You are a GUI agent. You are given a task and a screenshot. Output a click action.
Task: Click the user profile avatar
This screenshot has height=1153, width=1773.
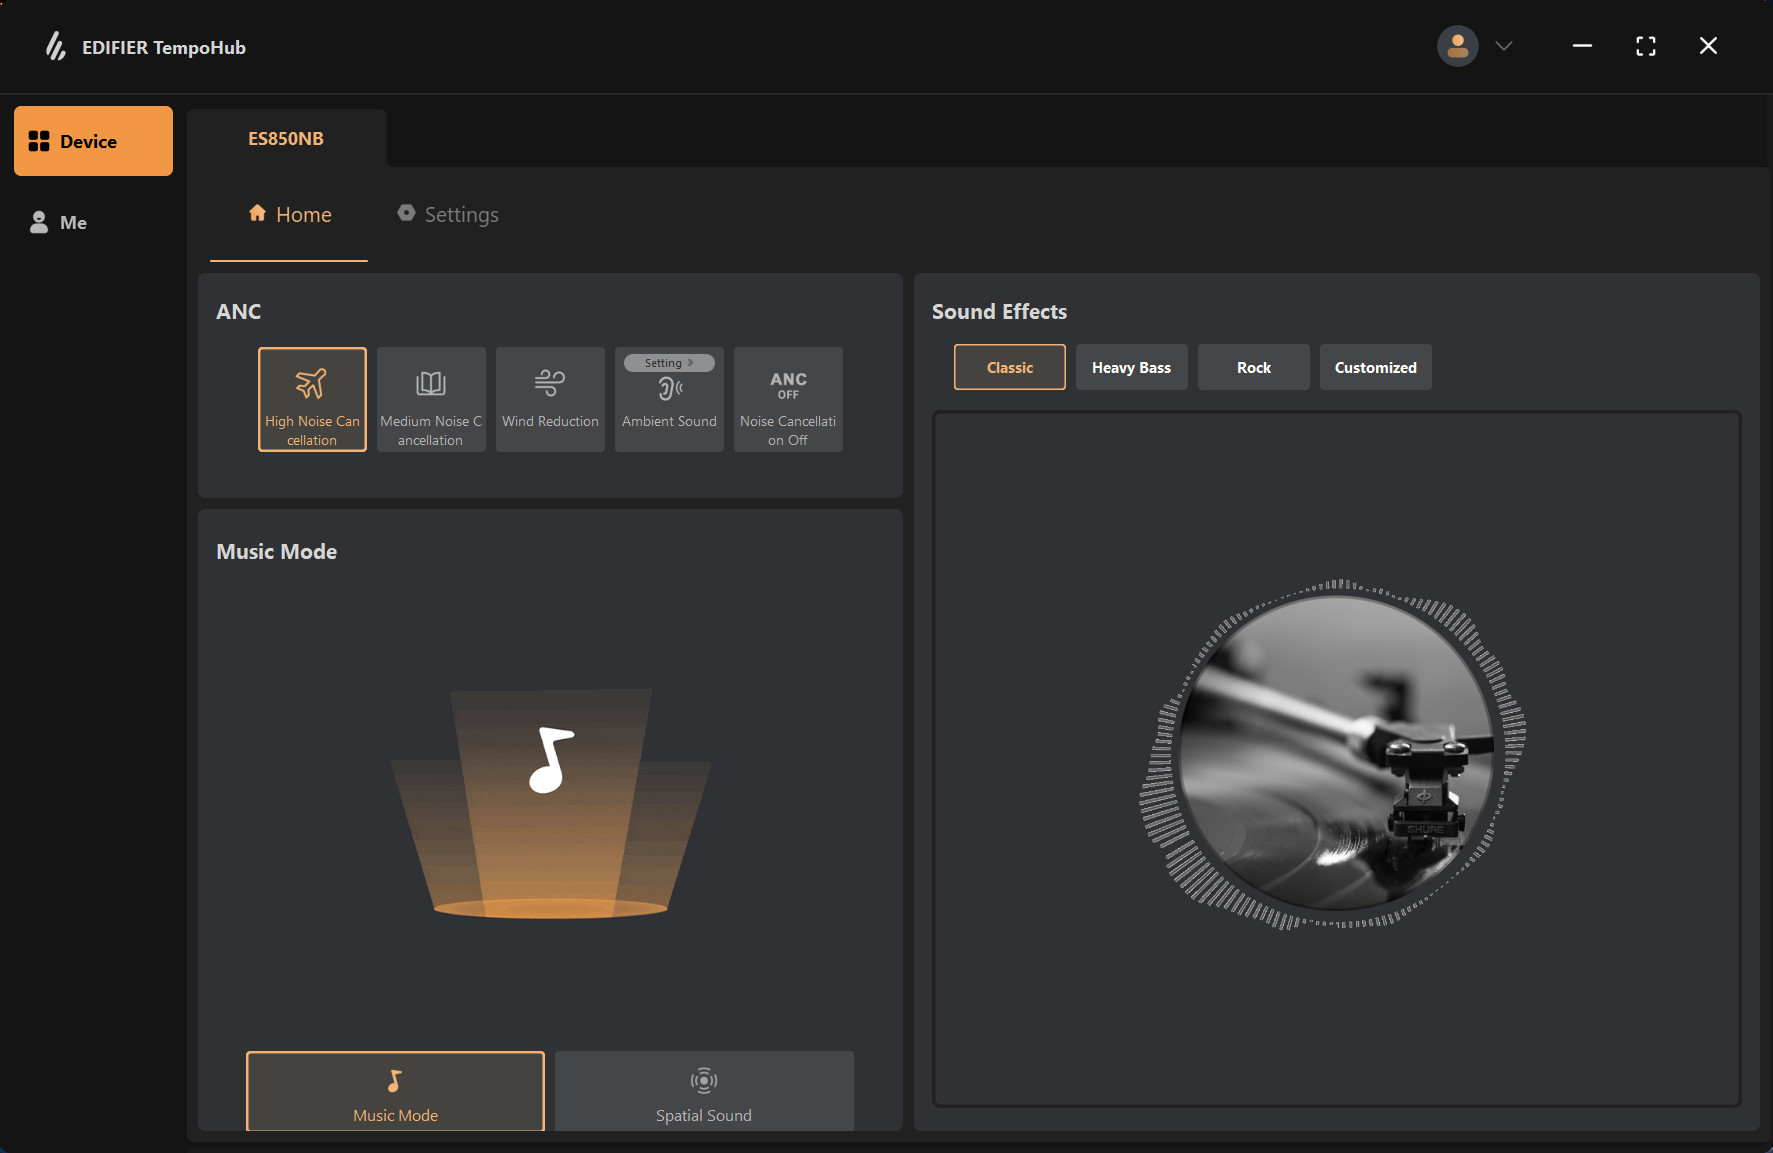(1457, 46)
